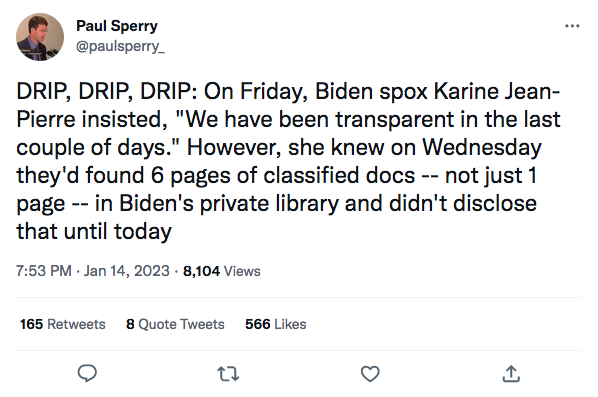The width and height of the screenshot is (598, 397).
Task: Open the three-dot more options menu
Action: pyautogui.click(x=572, y=26)
